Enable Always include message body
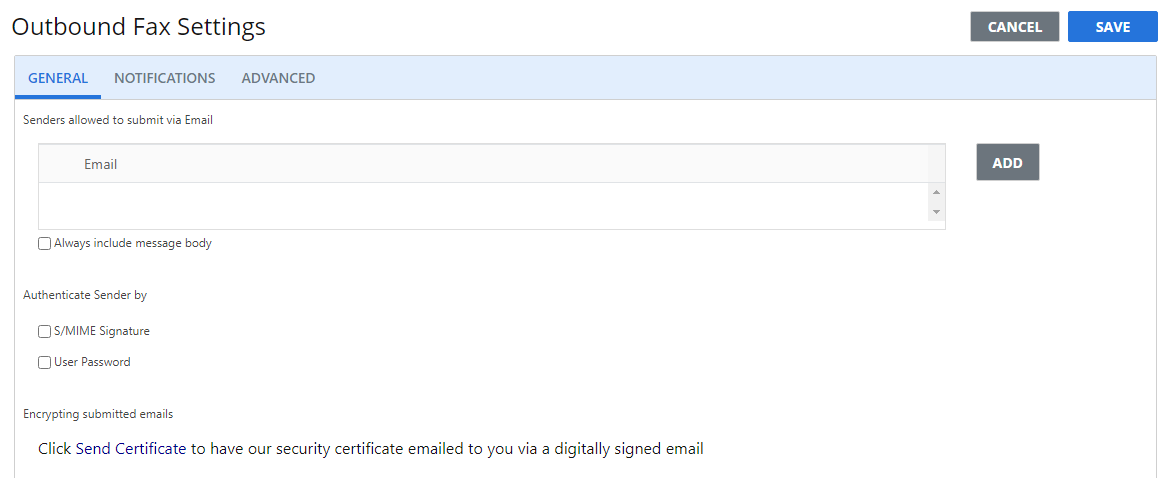1171x478 pixels. 45,243
